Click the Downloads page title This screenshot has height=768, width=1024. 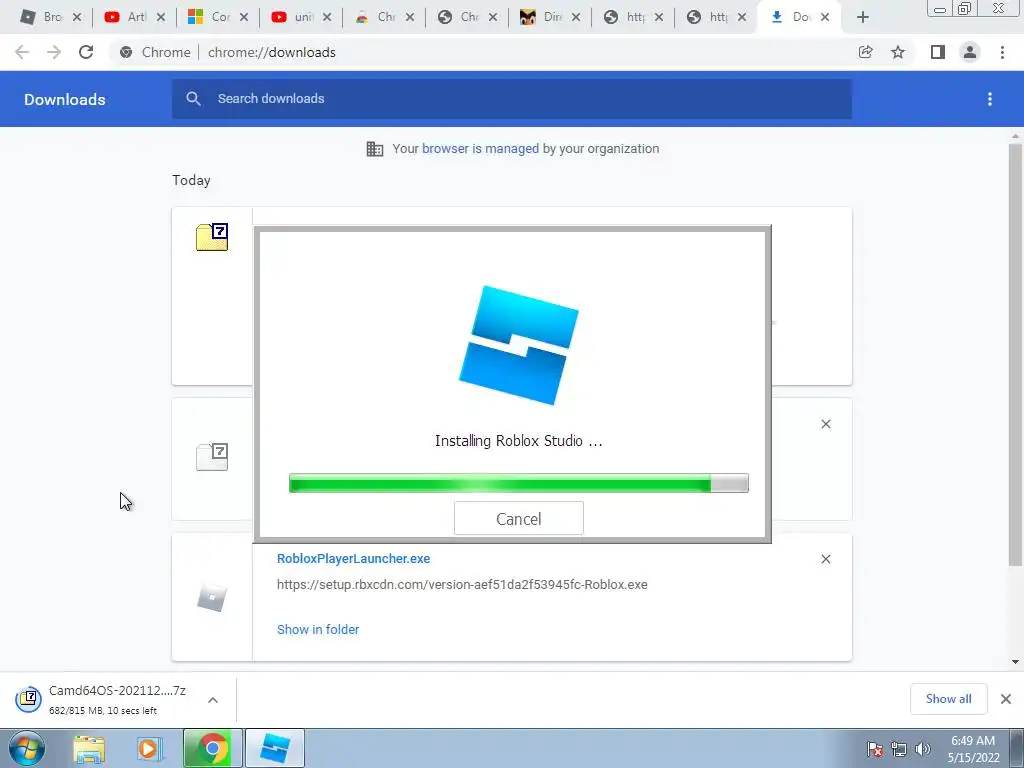pos(65,99)
